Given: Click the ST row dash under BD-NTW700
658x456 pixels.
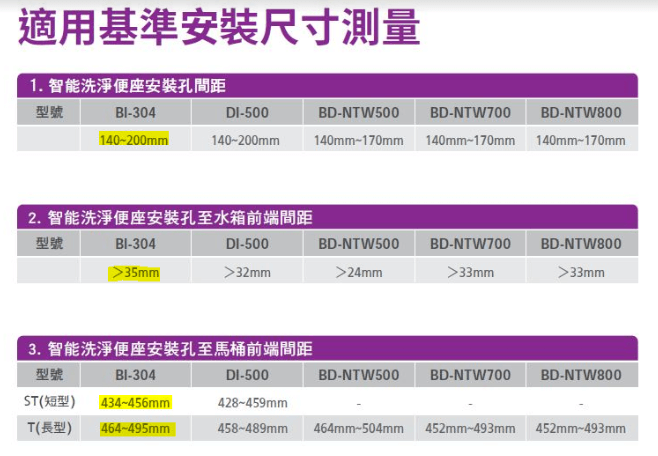Looking at the screenshot, I should coord(470,404).
